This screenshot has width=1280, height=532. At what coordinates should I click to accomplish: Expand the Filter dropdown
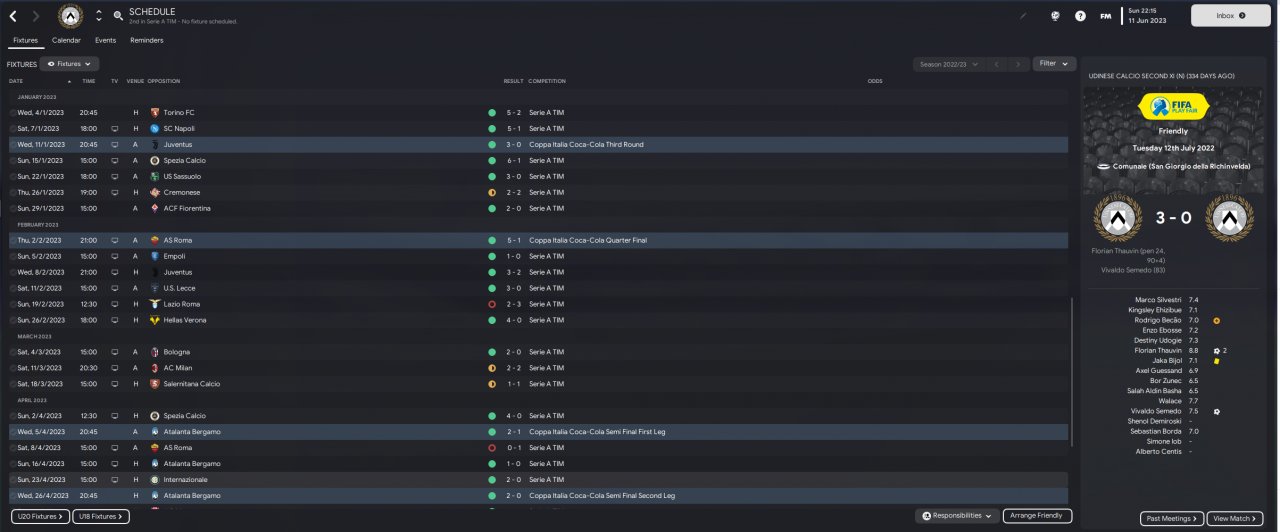[1054, 63]
